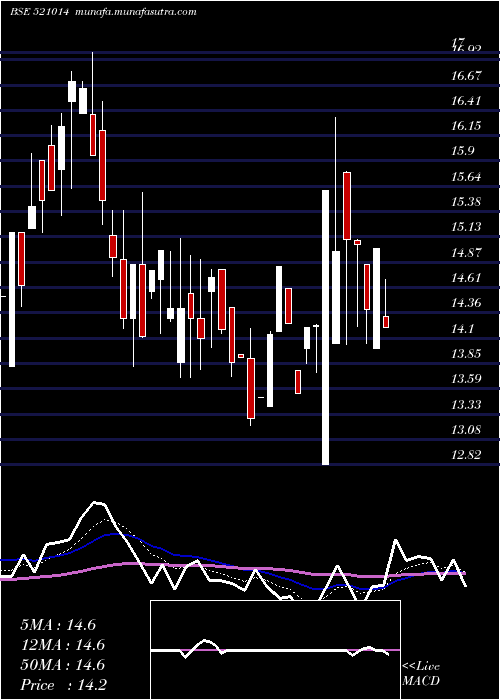Click the last red candlestick on the right
Screen dimensions: 500x700
click(x=386, y=322)
